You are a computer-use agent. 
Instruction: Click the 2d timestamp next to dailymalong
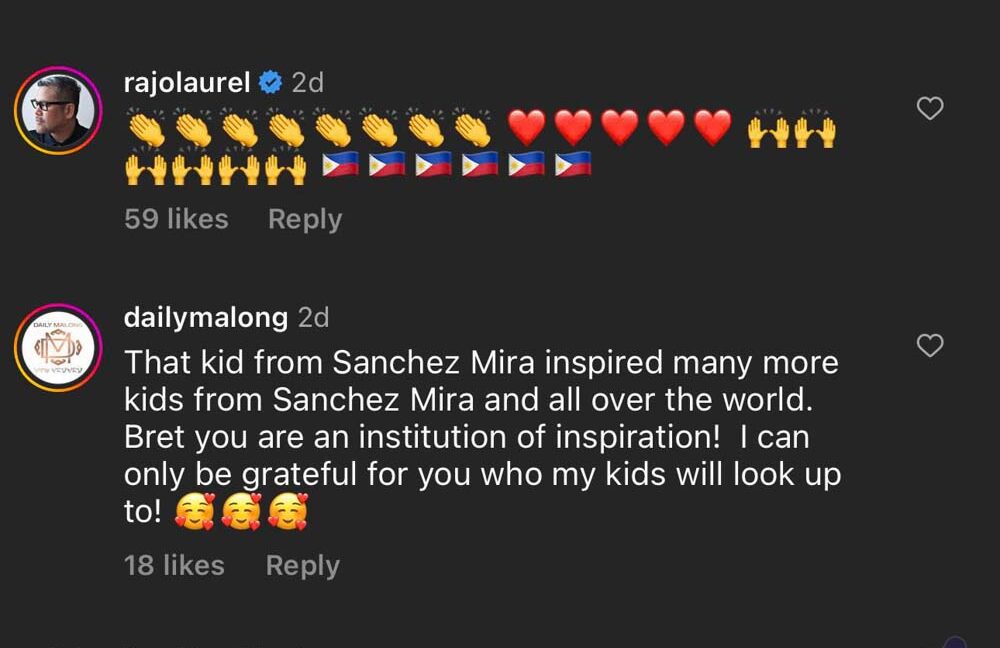tap(314, 317)
